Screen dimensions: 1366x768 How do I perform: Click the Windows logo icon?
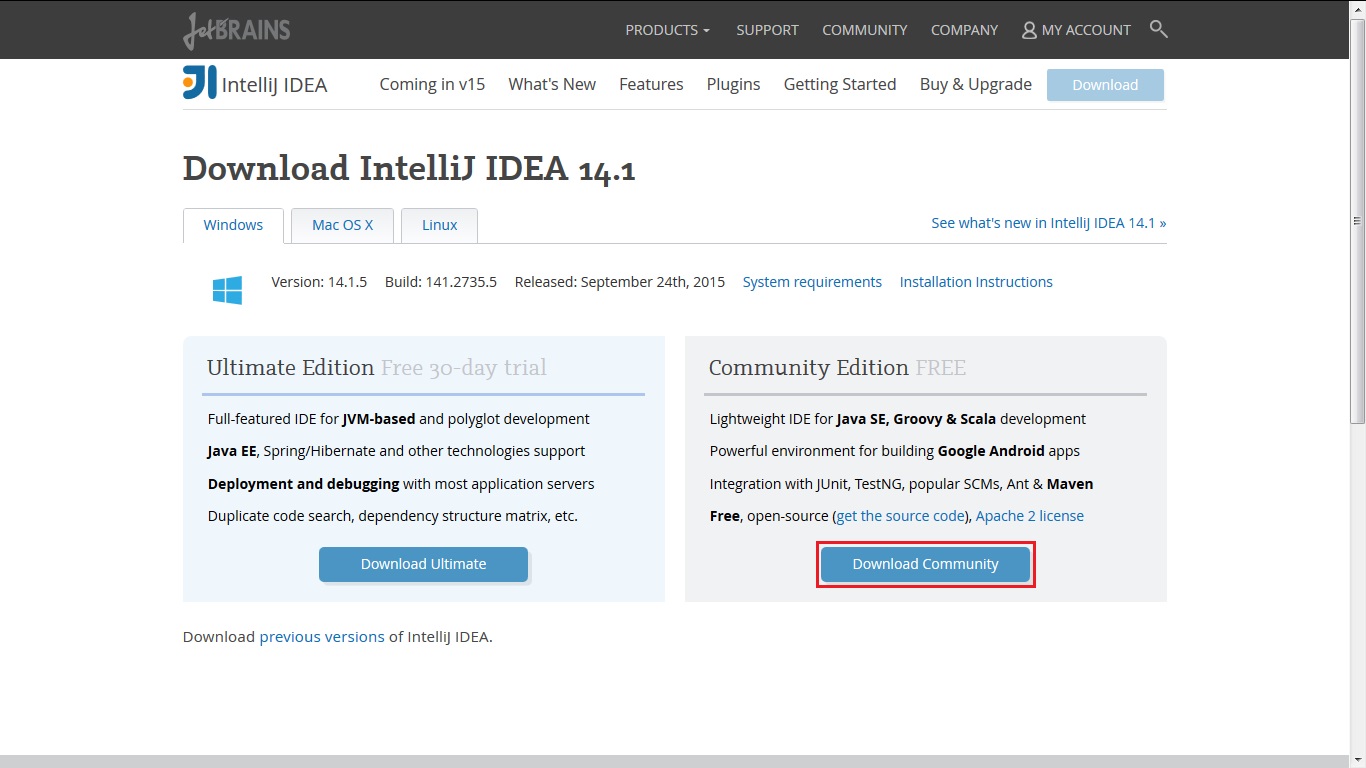227,290
